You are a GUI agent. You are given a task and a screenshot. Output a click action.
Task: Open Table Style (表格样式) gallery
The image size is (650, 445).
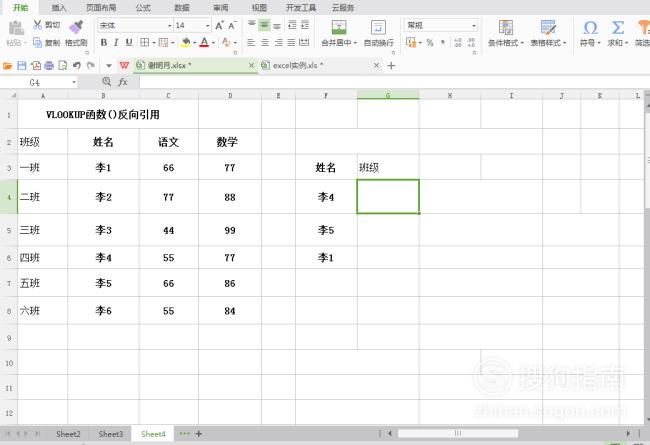548,33
